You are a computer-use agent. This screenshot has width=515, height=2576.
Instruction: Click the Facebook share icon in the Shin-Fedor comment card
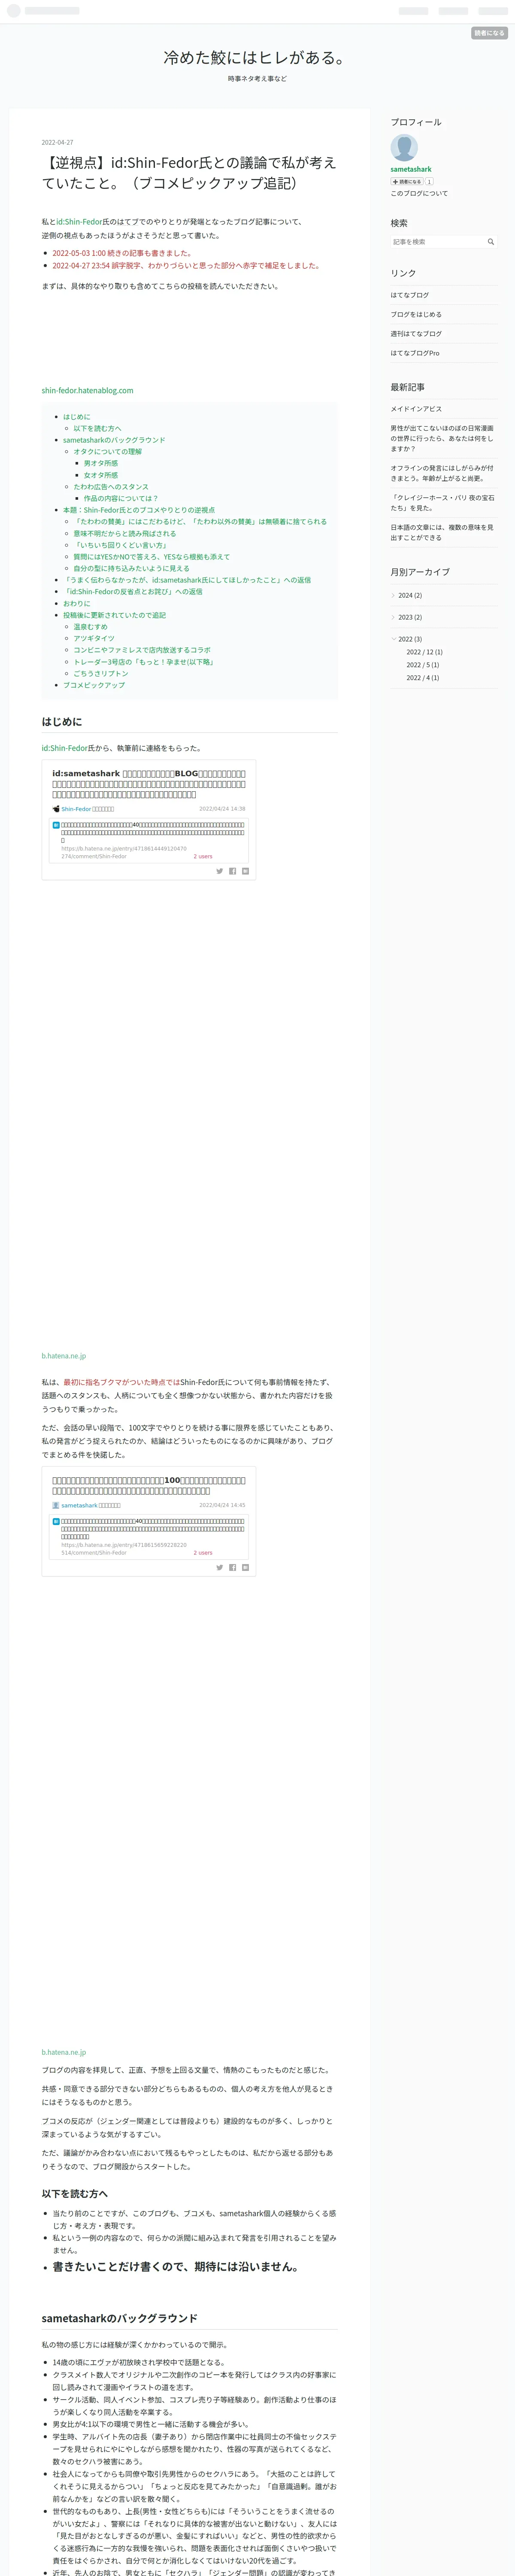[x=233, y=871]
